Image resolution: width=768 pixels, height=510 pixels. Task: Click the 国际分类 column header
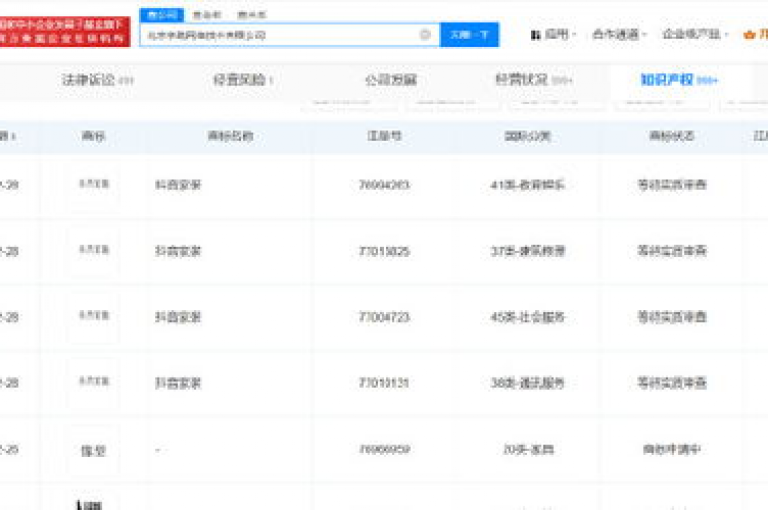(x=528, y=136)
